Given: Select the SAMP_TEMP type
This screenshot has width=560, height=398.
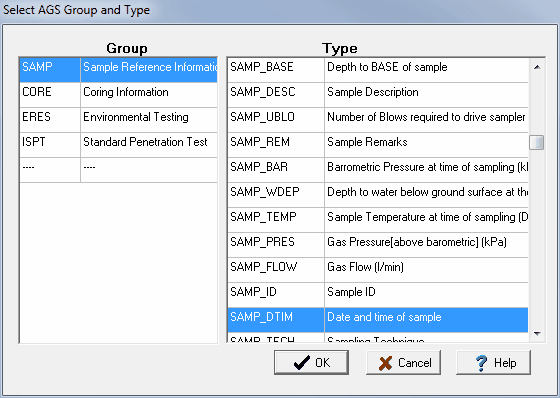Looking at the screenshot, I should (x=276, y=220).
